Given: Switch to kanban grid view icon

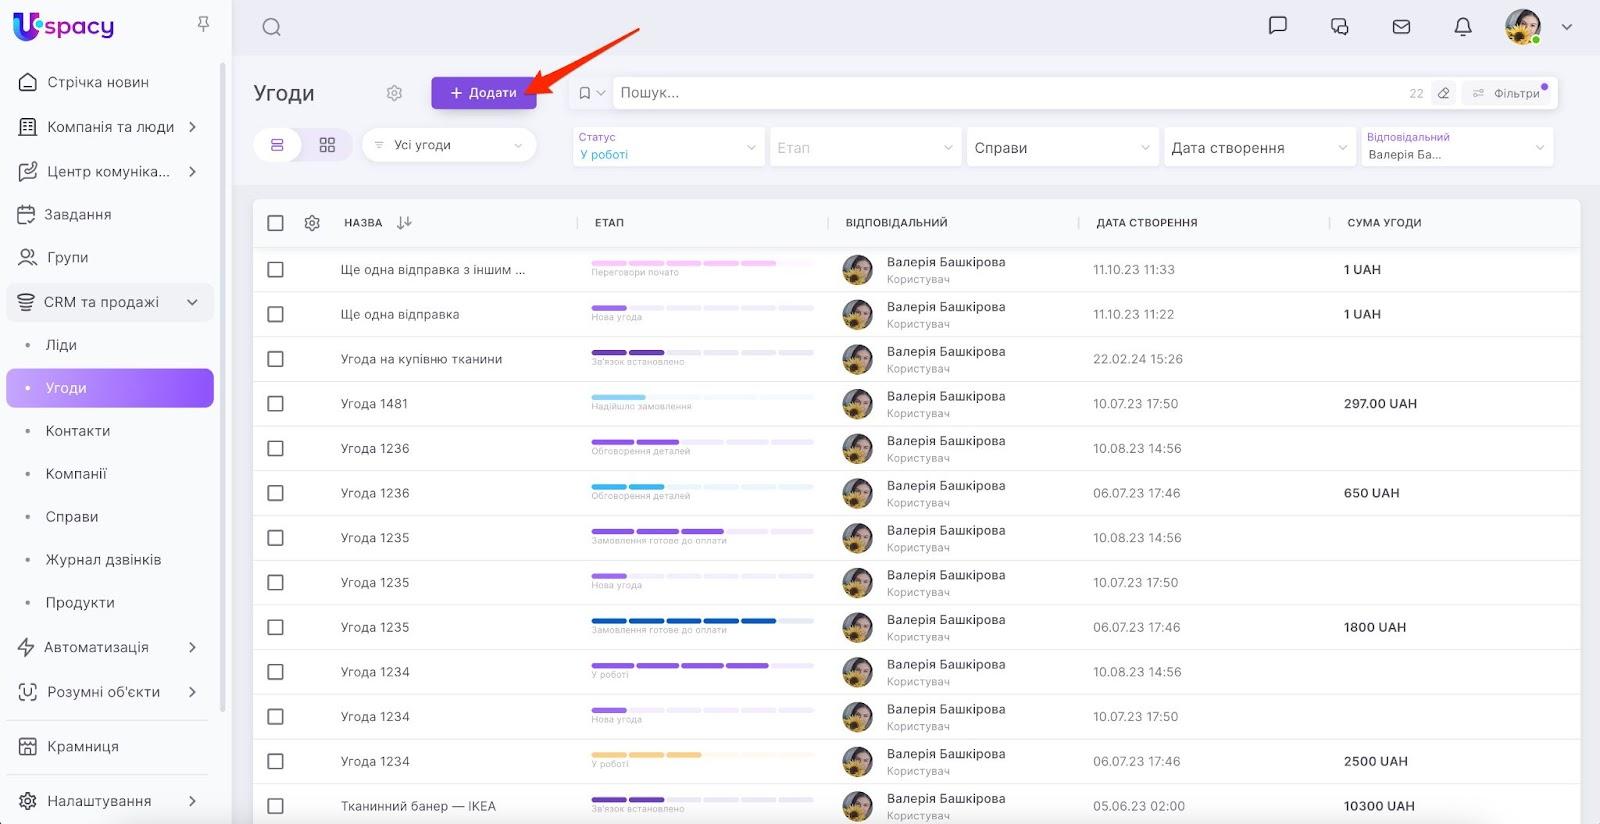Looking at the screenshot, I should tap(327, 145).
